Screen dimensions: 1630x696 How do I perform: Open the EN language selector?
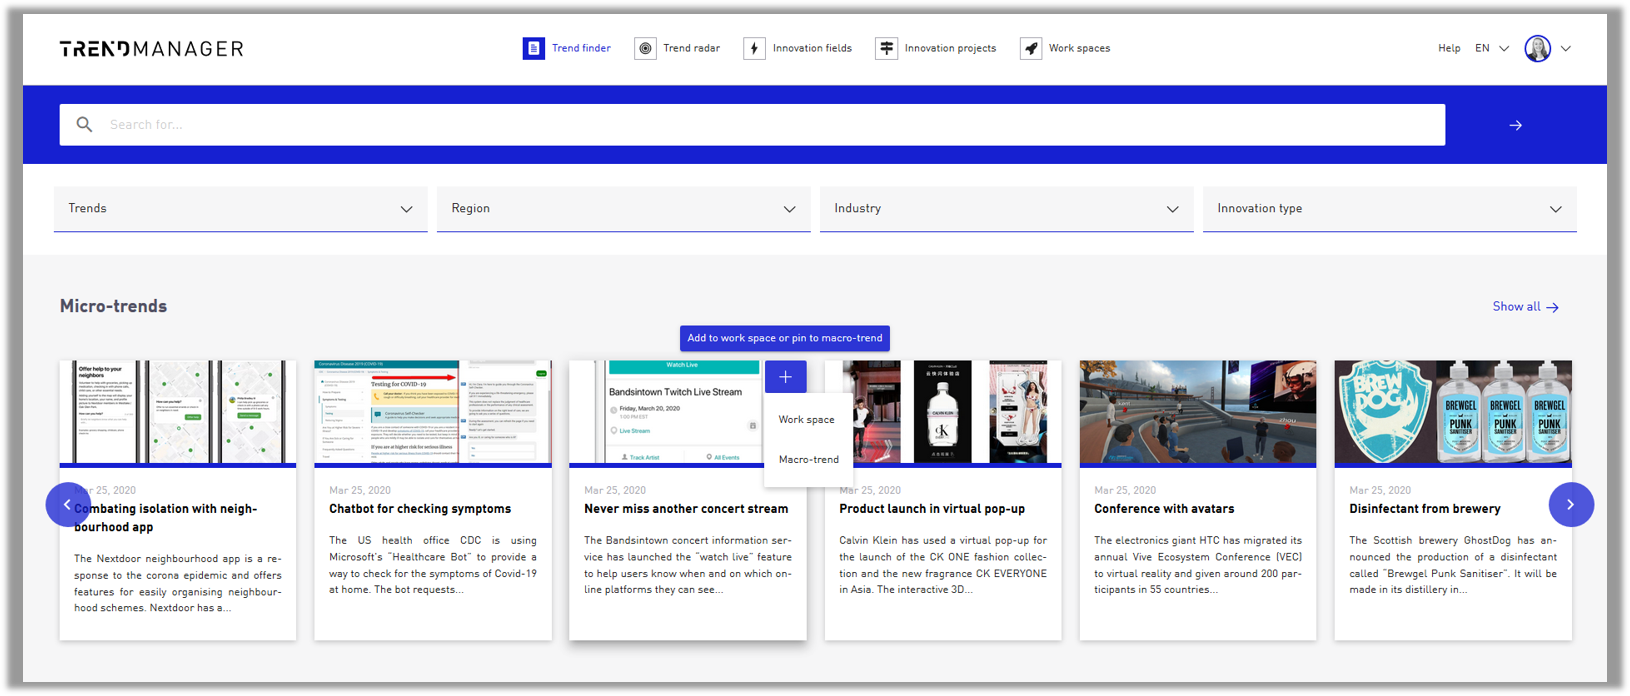[1492, 48]
